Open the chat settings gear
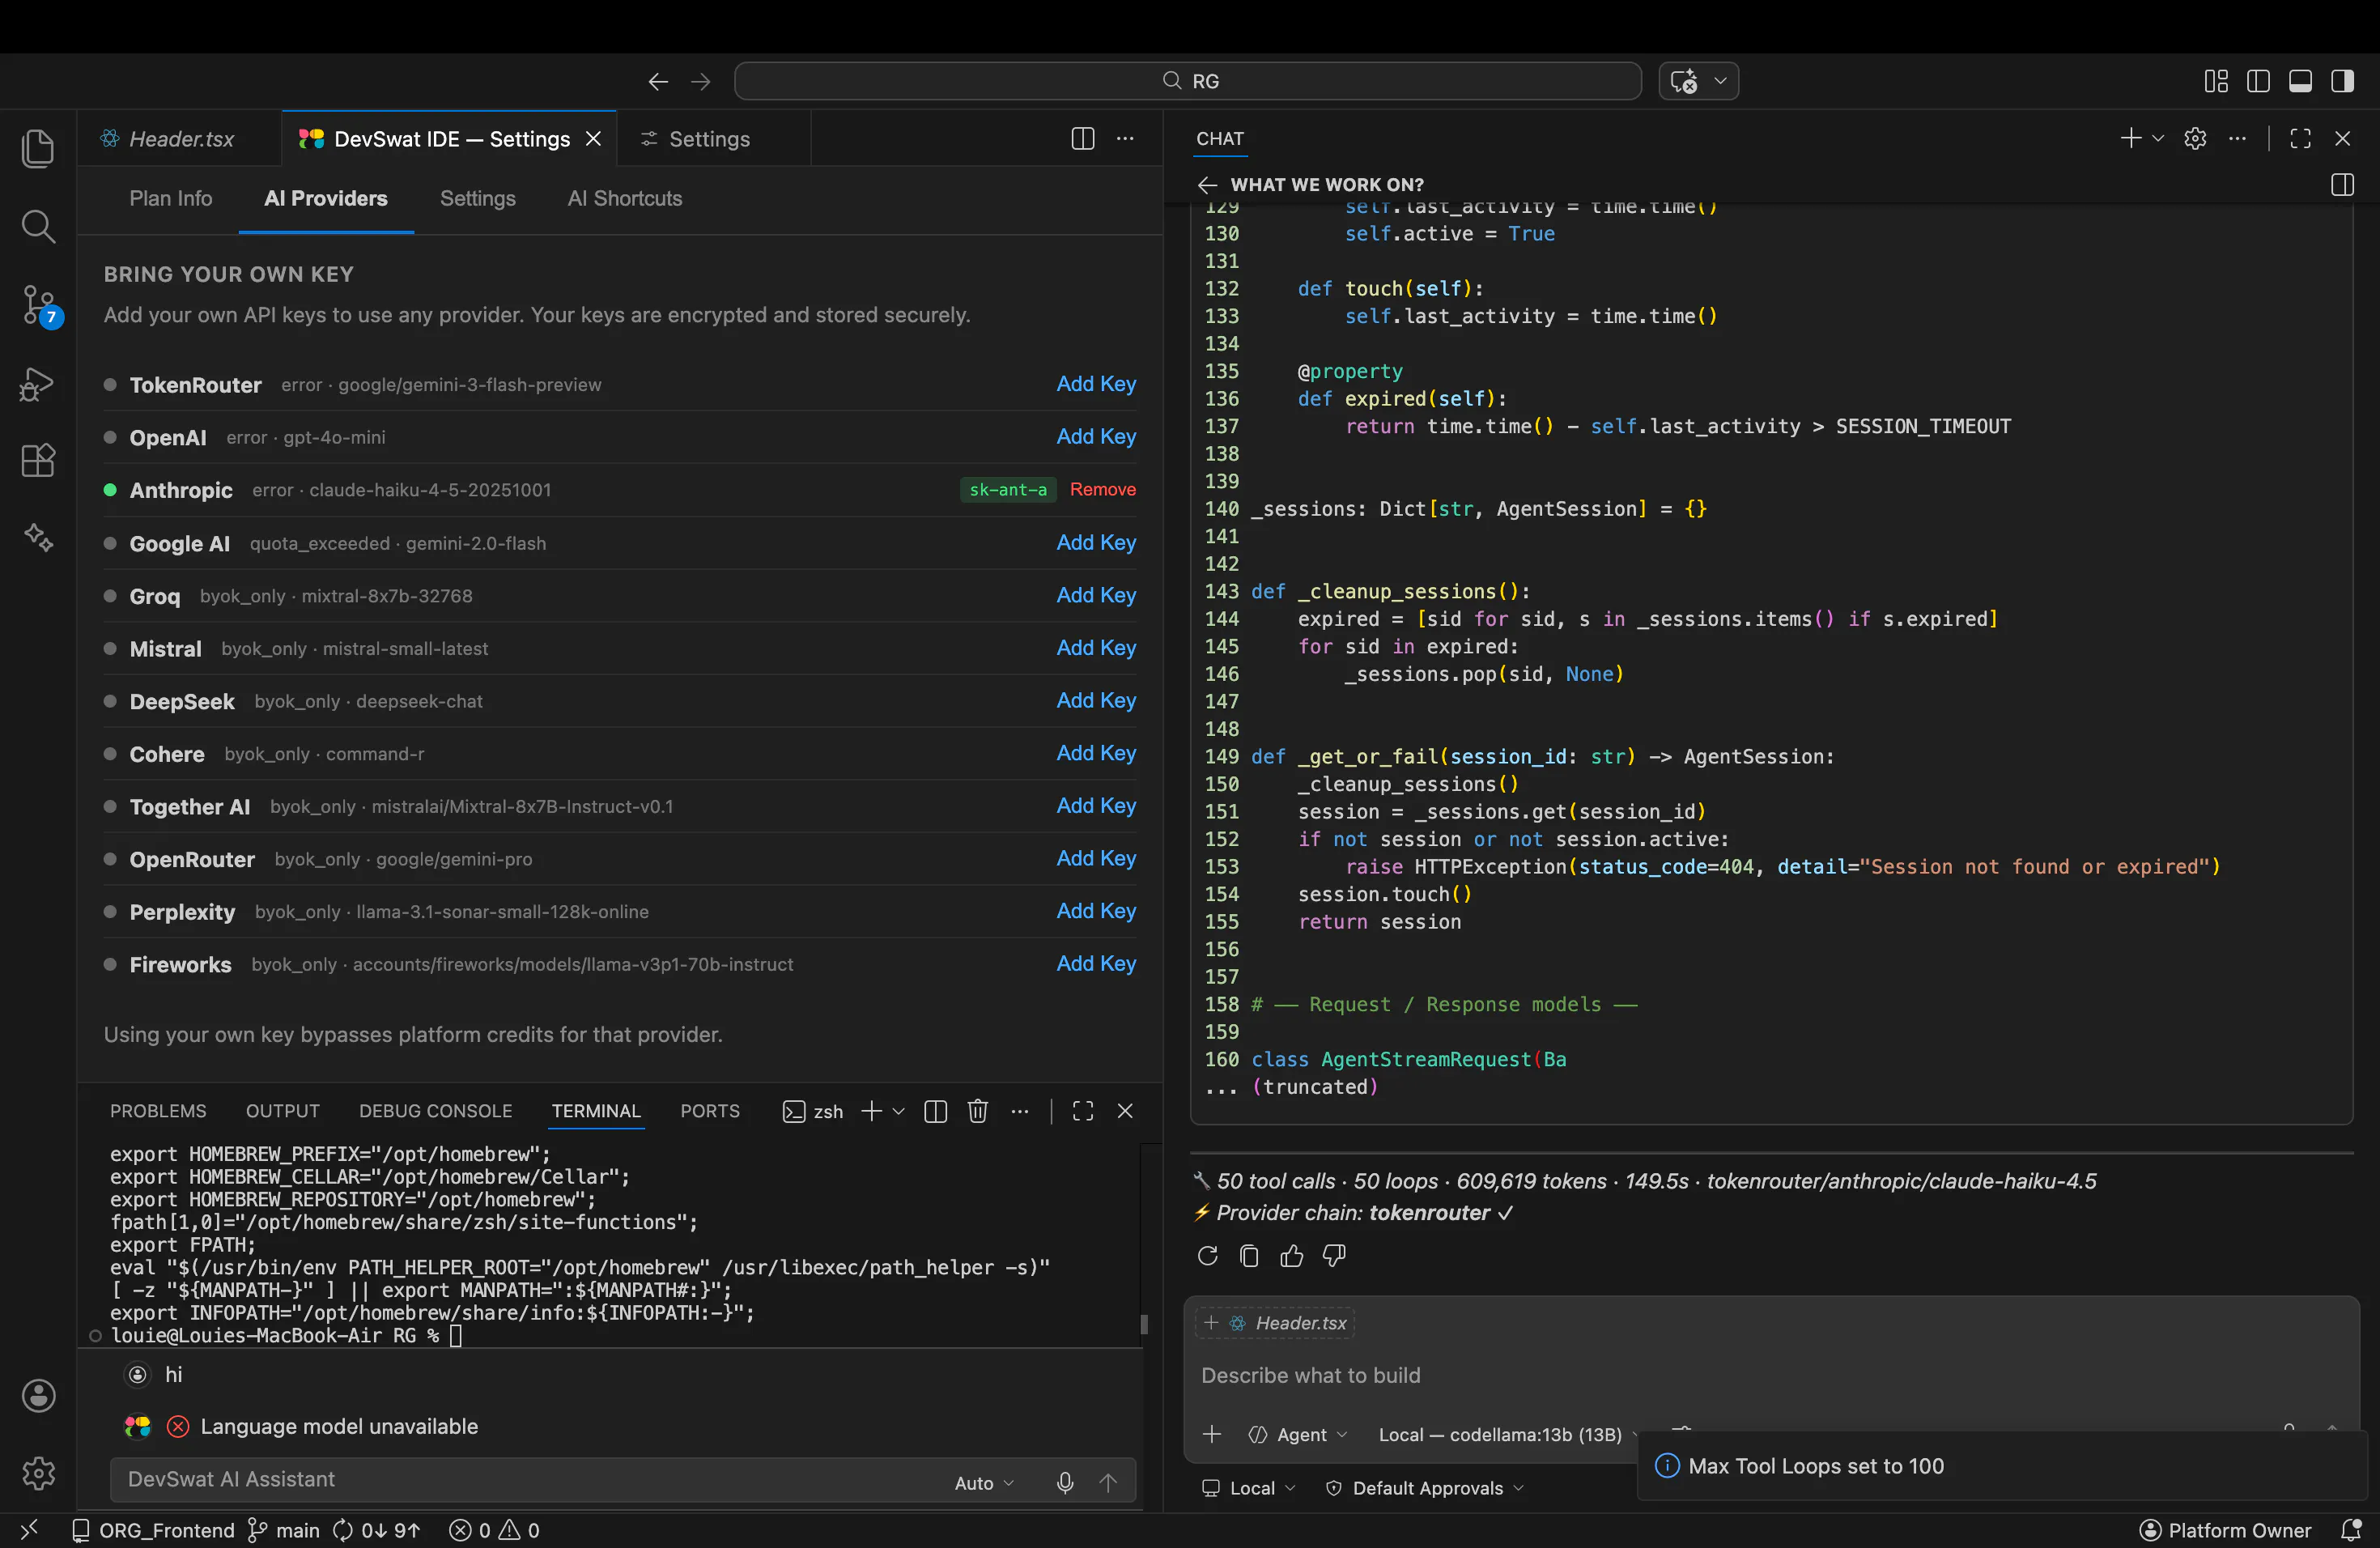The width and height of the screenshot is (2380, 1548). pos(2195,138)
